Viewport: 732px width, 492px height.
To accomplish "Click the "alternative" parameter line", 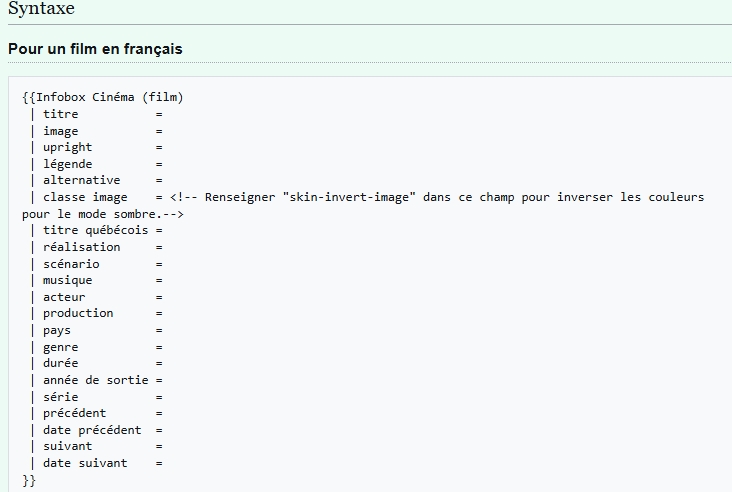I will point(81,180).
